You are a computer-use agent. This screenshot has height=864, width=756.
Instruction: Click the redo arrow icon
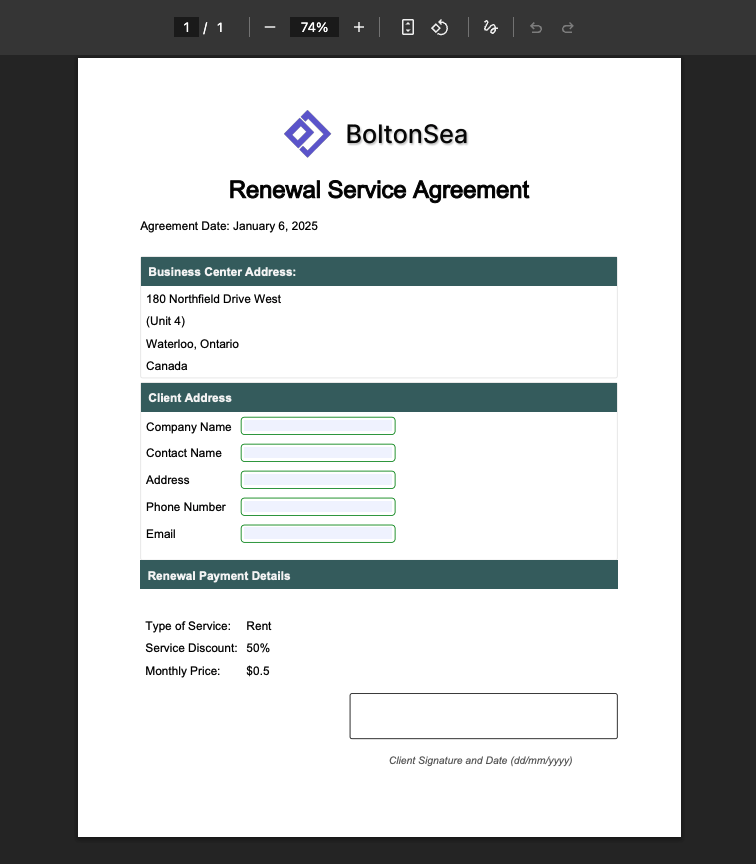568,27
